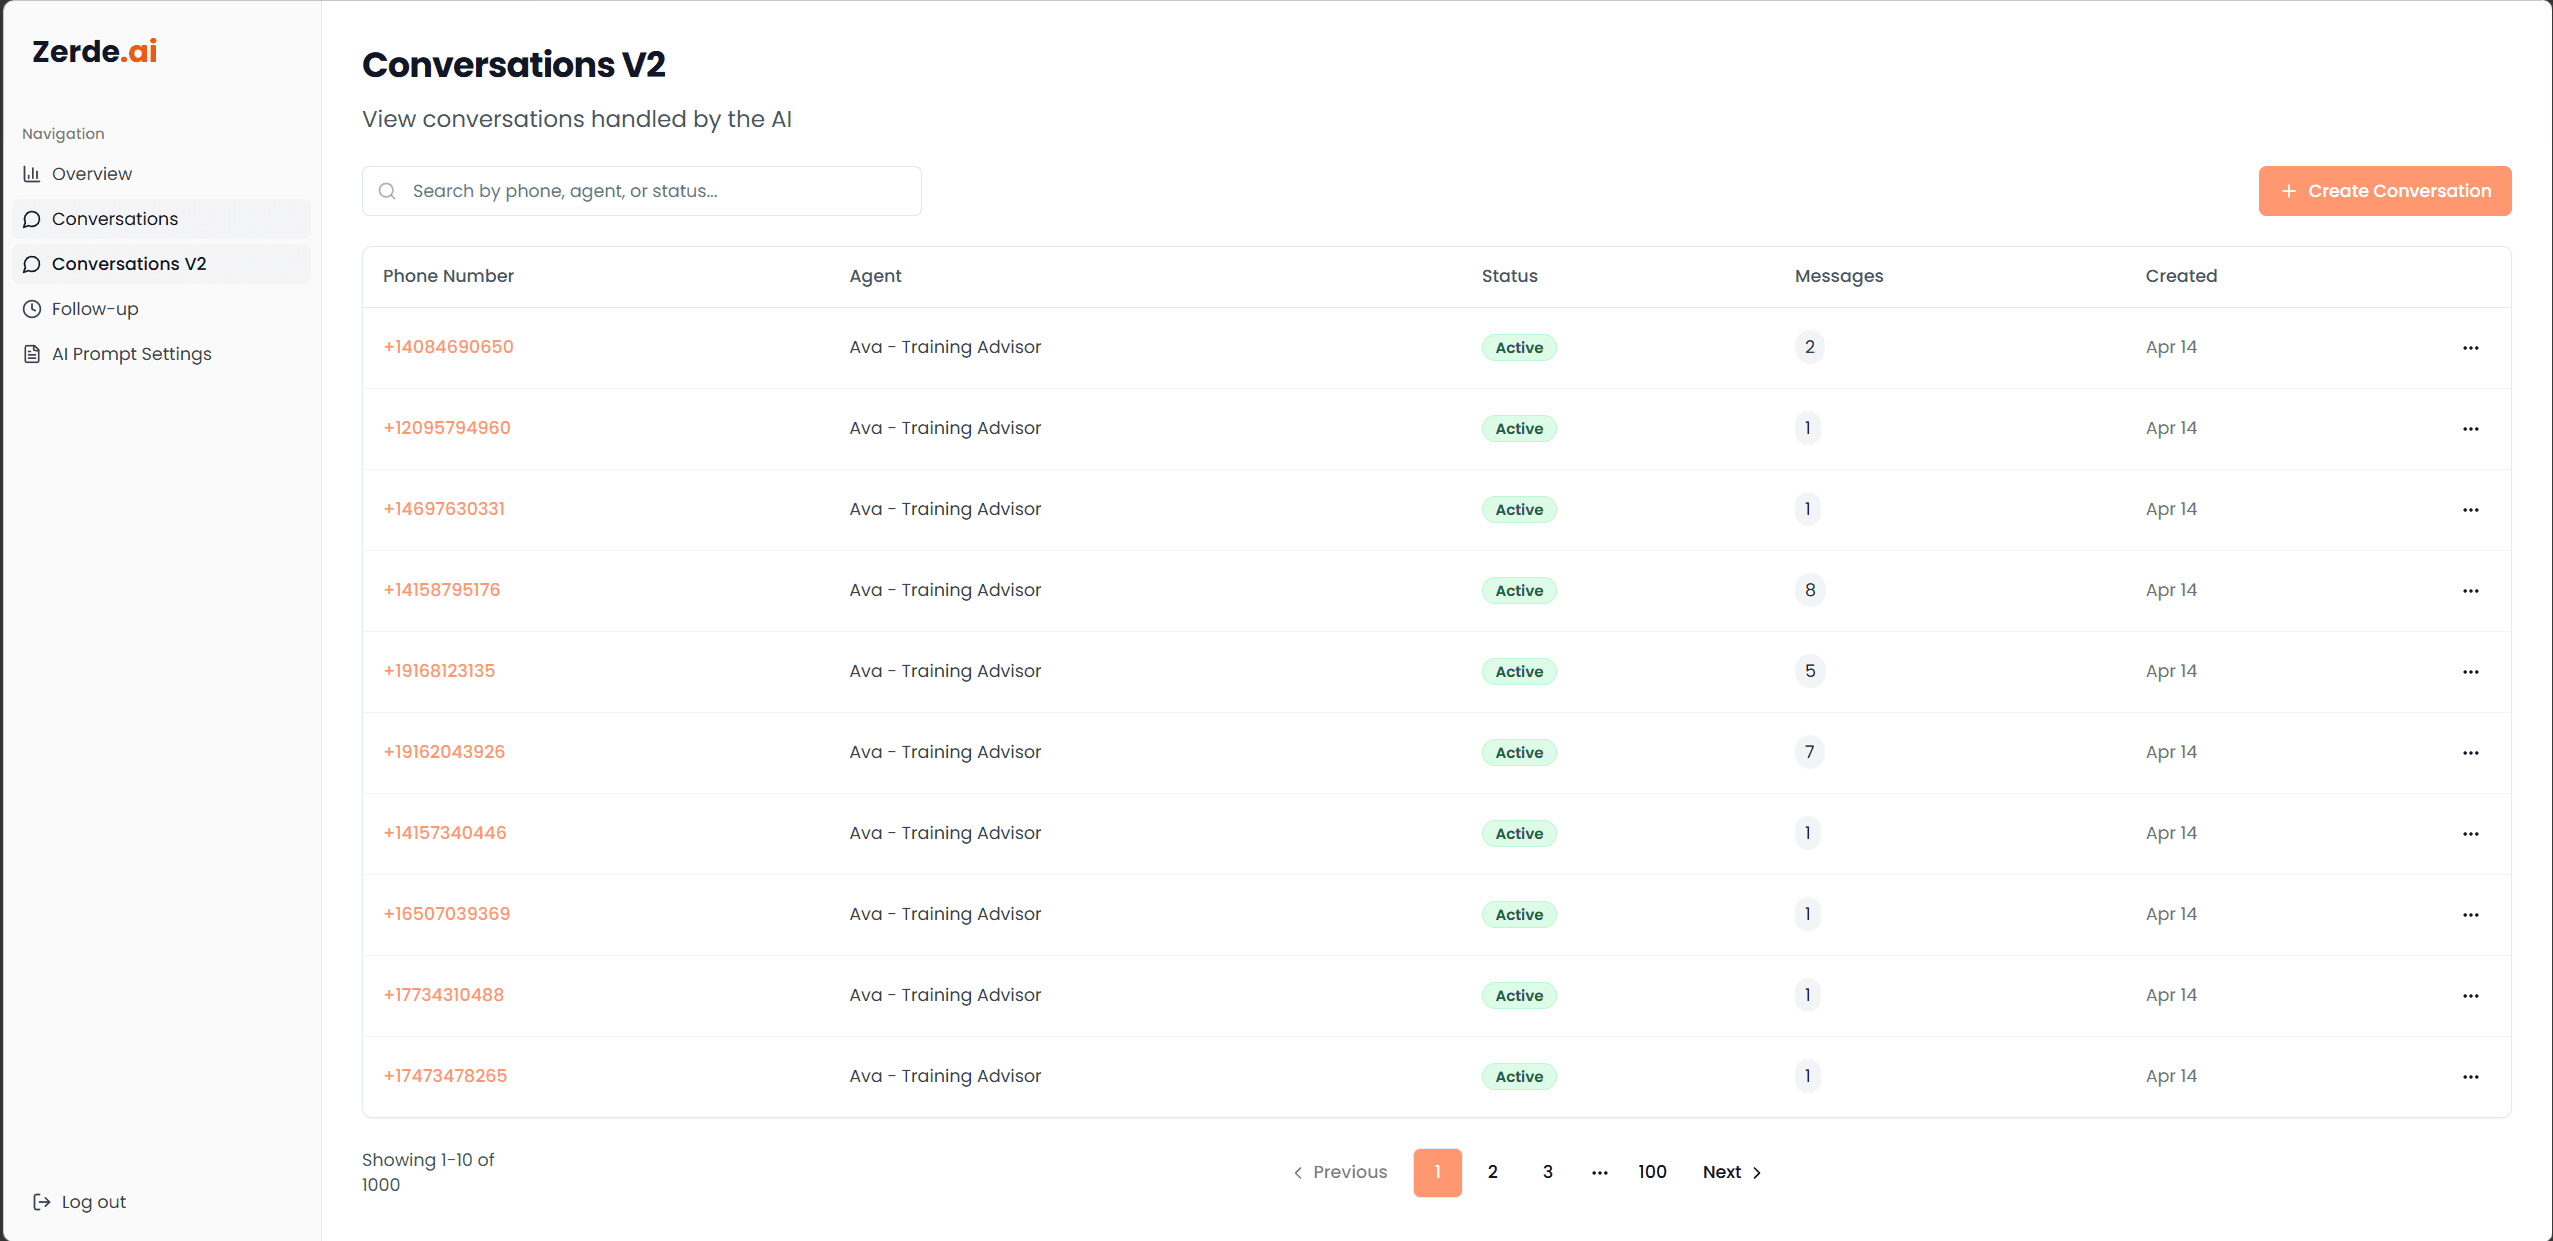The image size is (2553, 1241).
Task: Click the Conversations chat bubble icon
Action: click(x=32, y=219)
